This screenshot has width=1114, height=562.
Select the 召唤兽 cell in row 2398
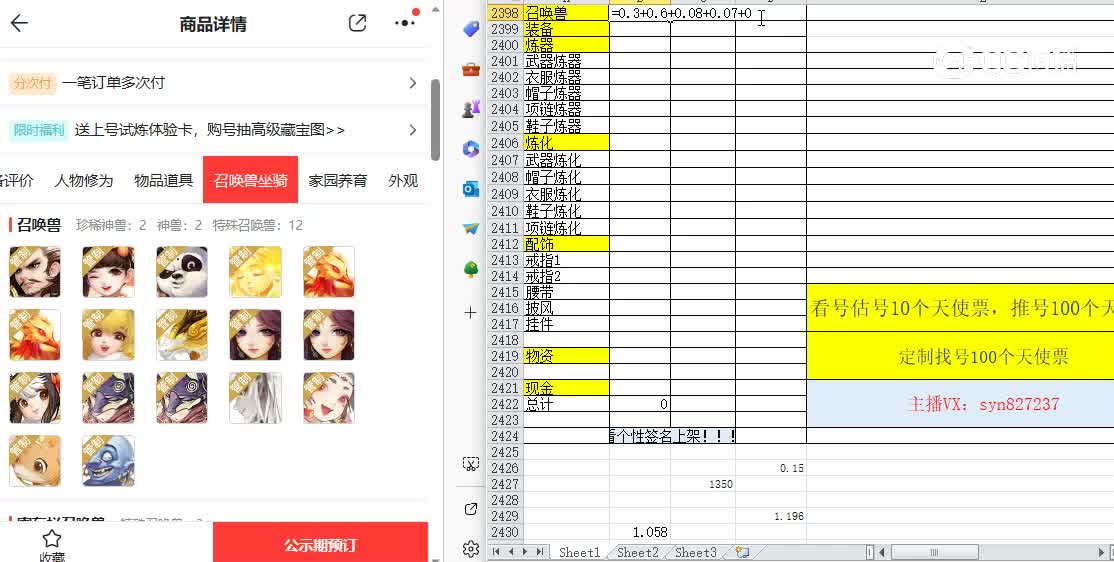(x=566, y=13)
